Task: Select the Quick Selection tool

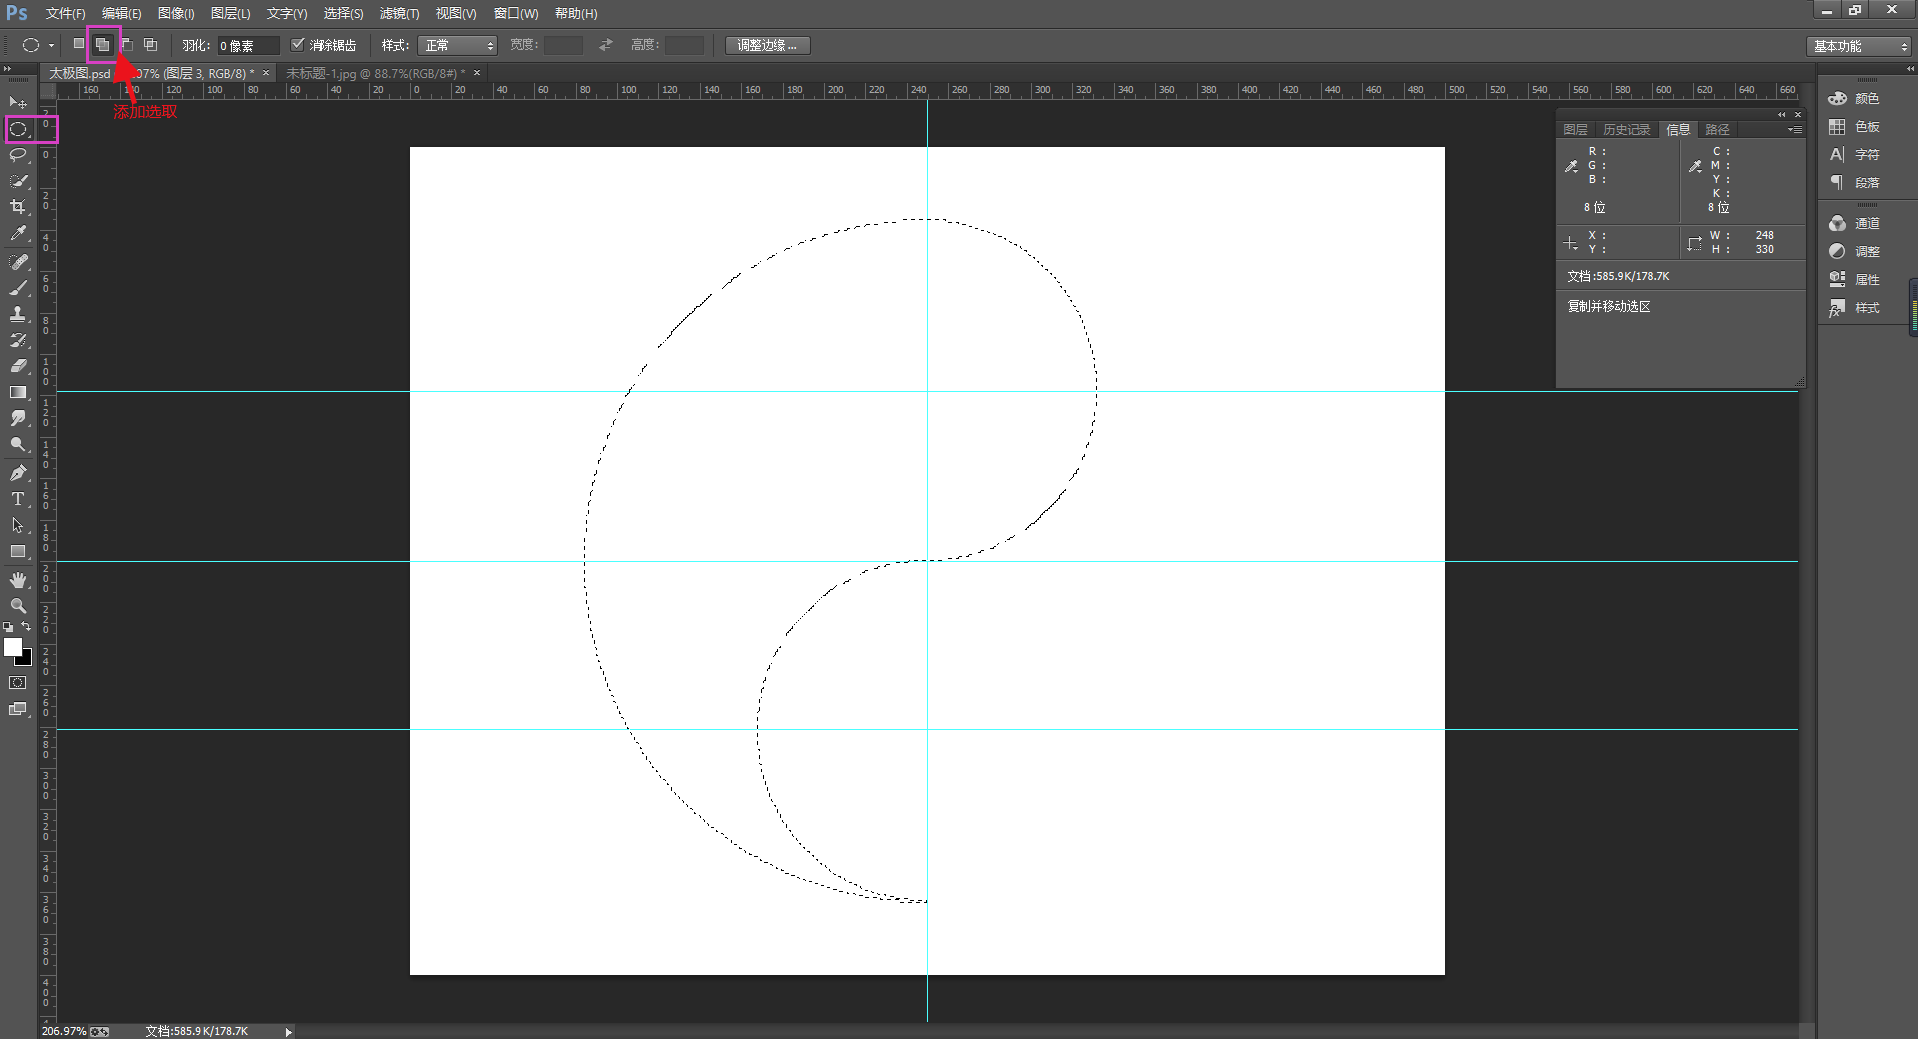Action: (x=18, y=181)
